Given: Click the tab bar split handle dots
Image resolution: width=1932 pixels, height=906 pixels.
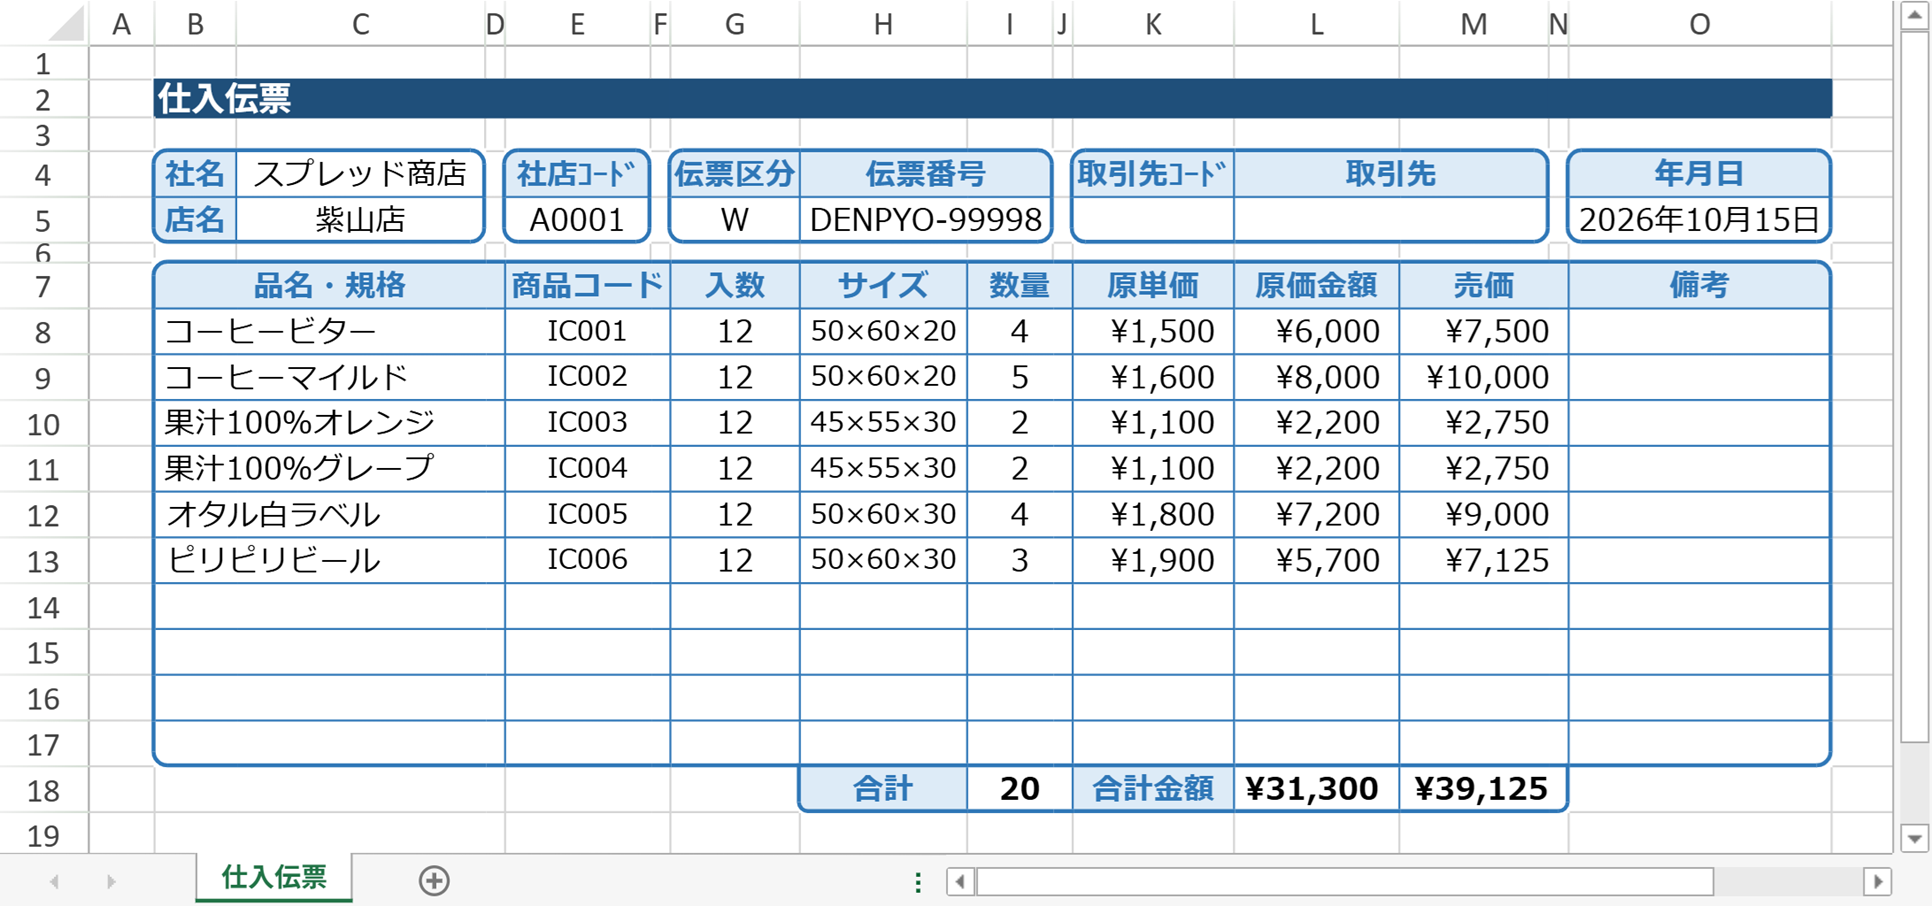Looking at the screenshot, I should [x=917, y=881].
